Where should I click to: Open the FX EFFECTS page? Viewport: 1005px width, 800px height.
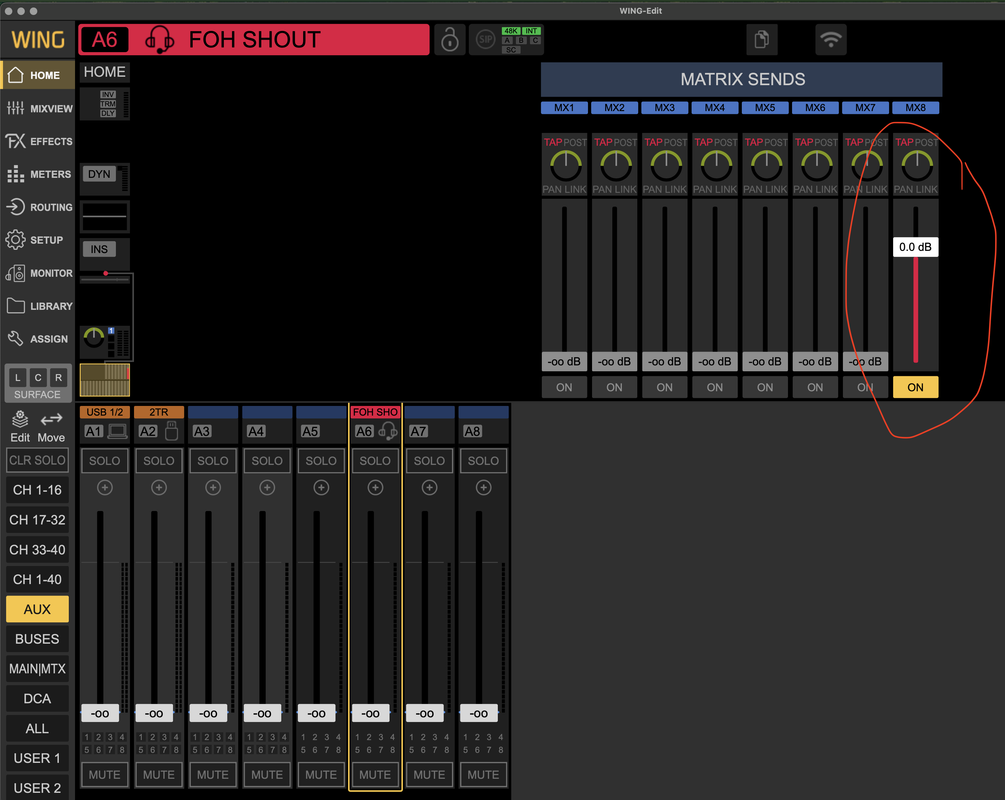37,141
